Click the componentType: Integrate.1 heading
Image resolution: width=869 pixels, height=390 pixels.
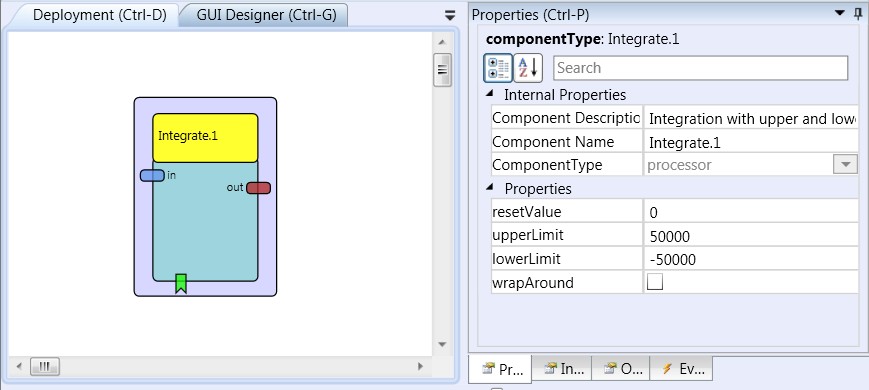point(582,39)
